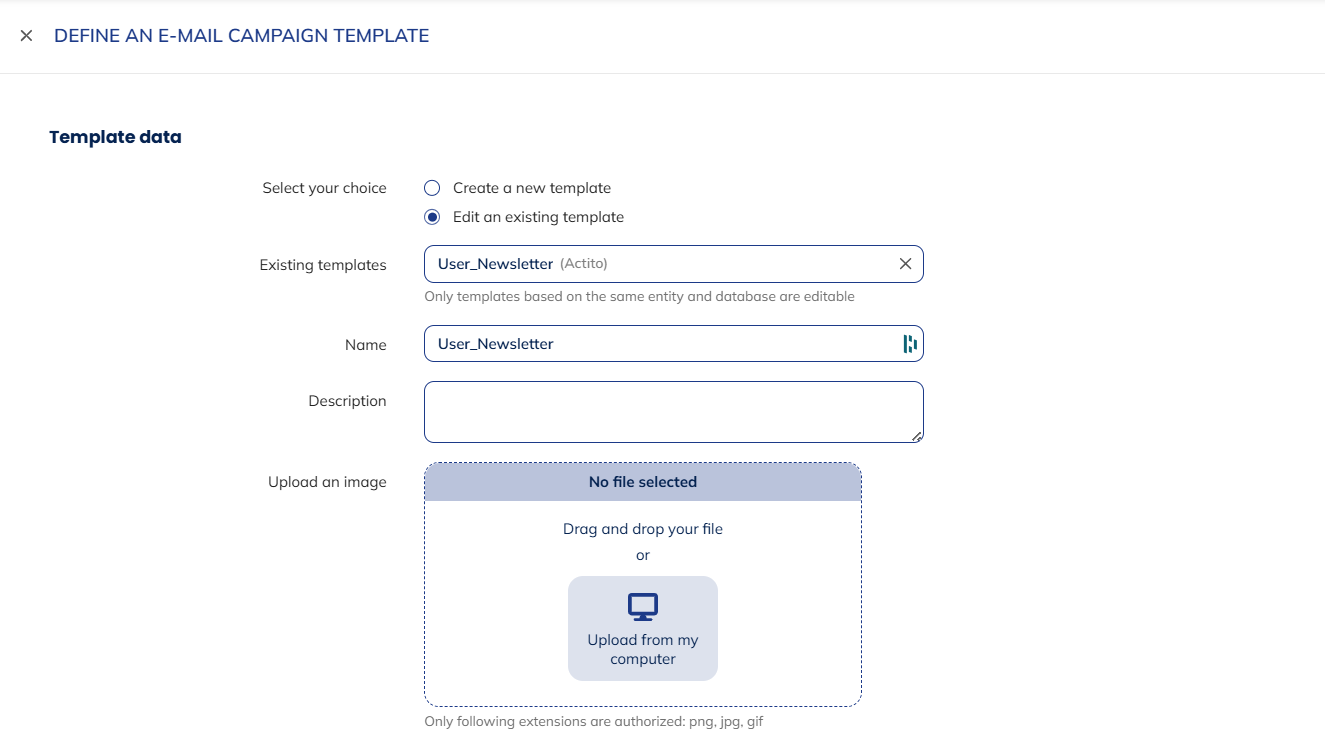Click the password manager icon in Name field
1325x747 pixels.
point(909,344)
